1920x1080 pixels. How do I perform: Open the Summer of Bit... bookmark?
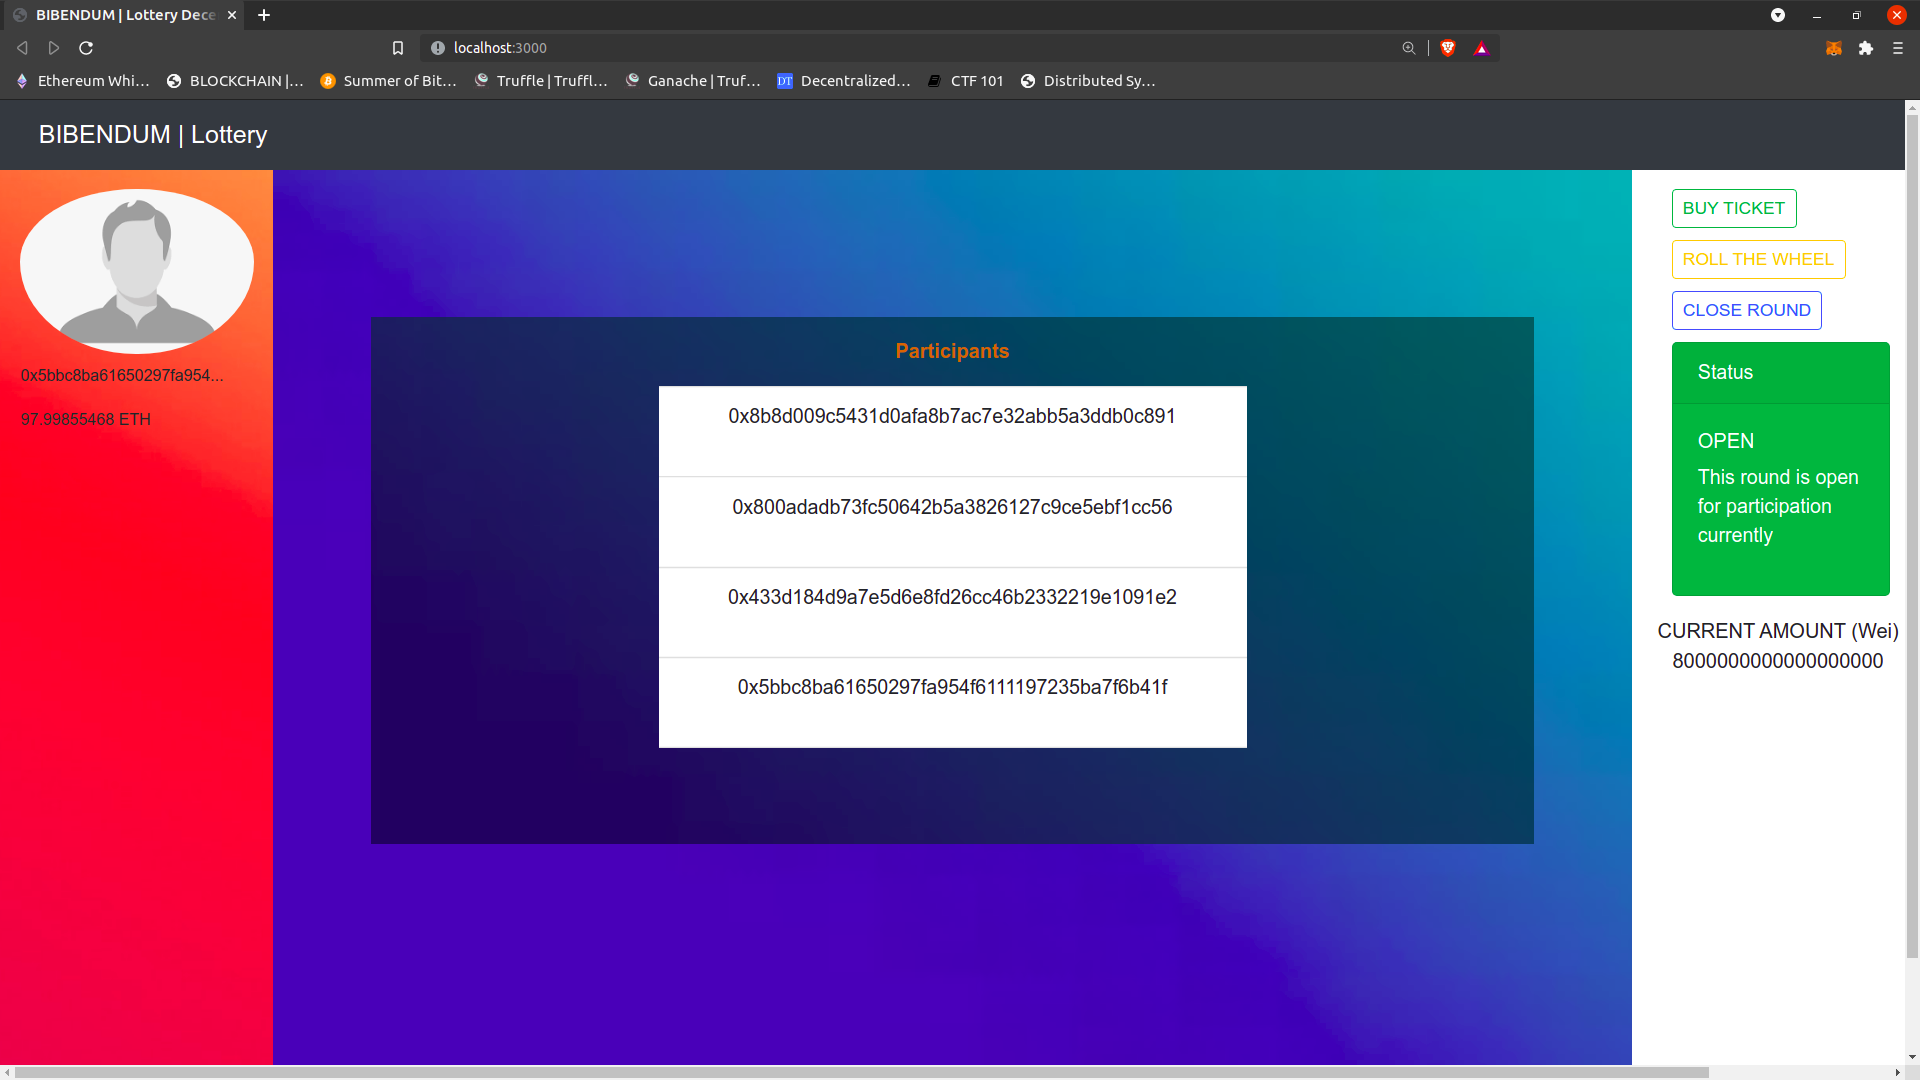click(388, 81)
